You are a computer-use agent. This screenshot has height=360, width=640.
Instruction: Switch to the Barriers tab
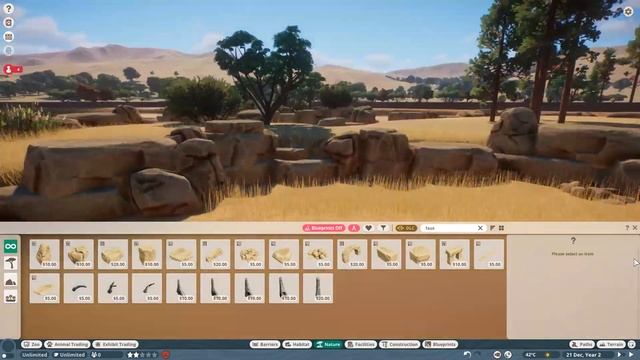coord(265,344)
